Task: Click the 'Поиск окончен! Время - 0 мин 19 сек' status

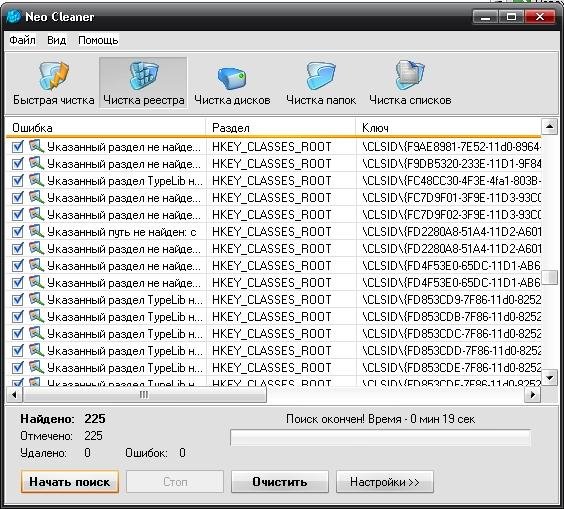Action: [380, 419]
